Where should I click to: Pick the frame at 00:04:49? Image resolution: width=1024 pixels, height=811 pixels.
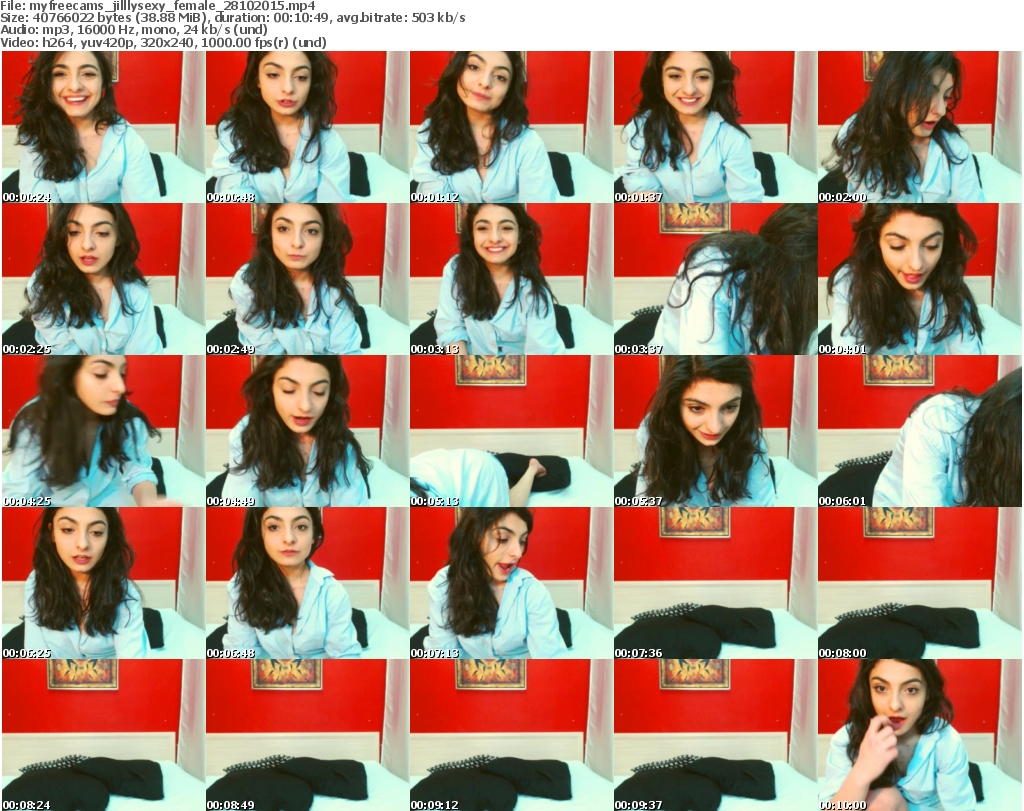[308, 431]
